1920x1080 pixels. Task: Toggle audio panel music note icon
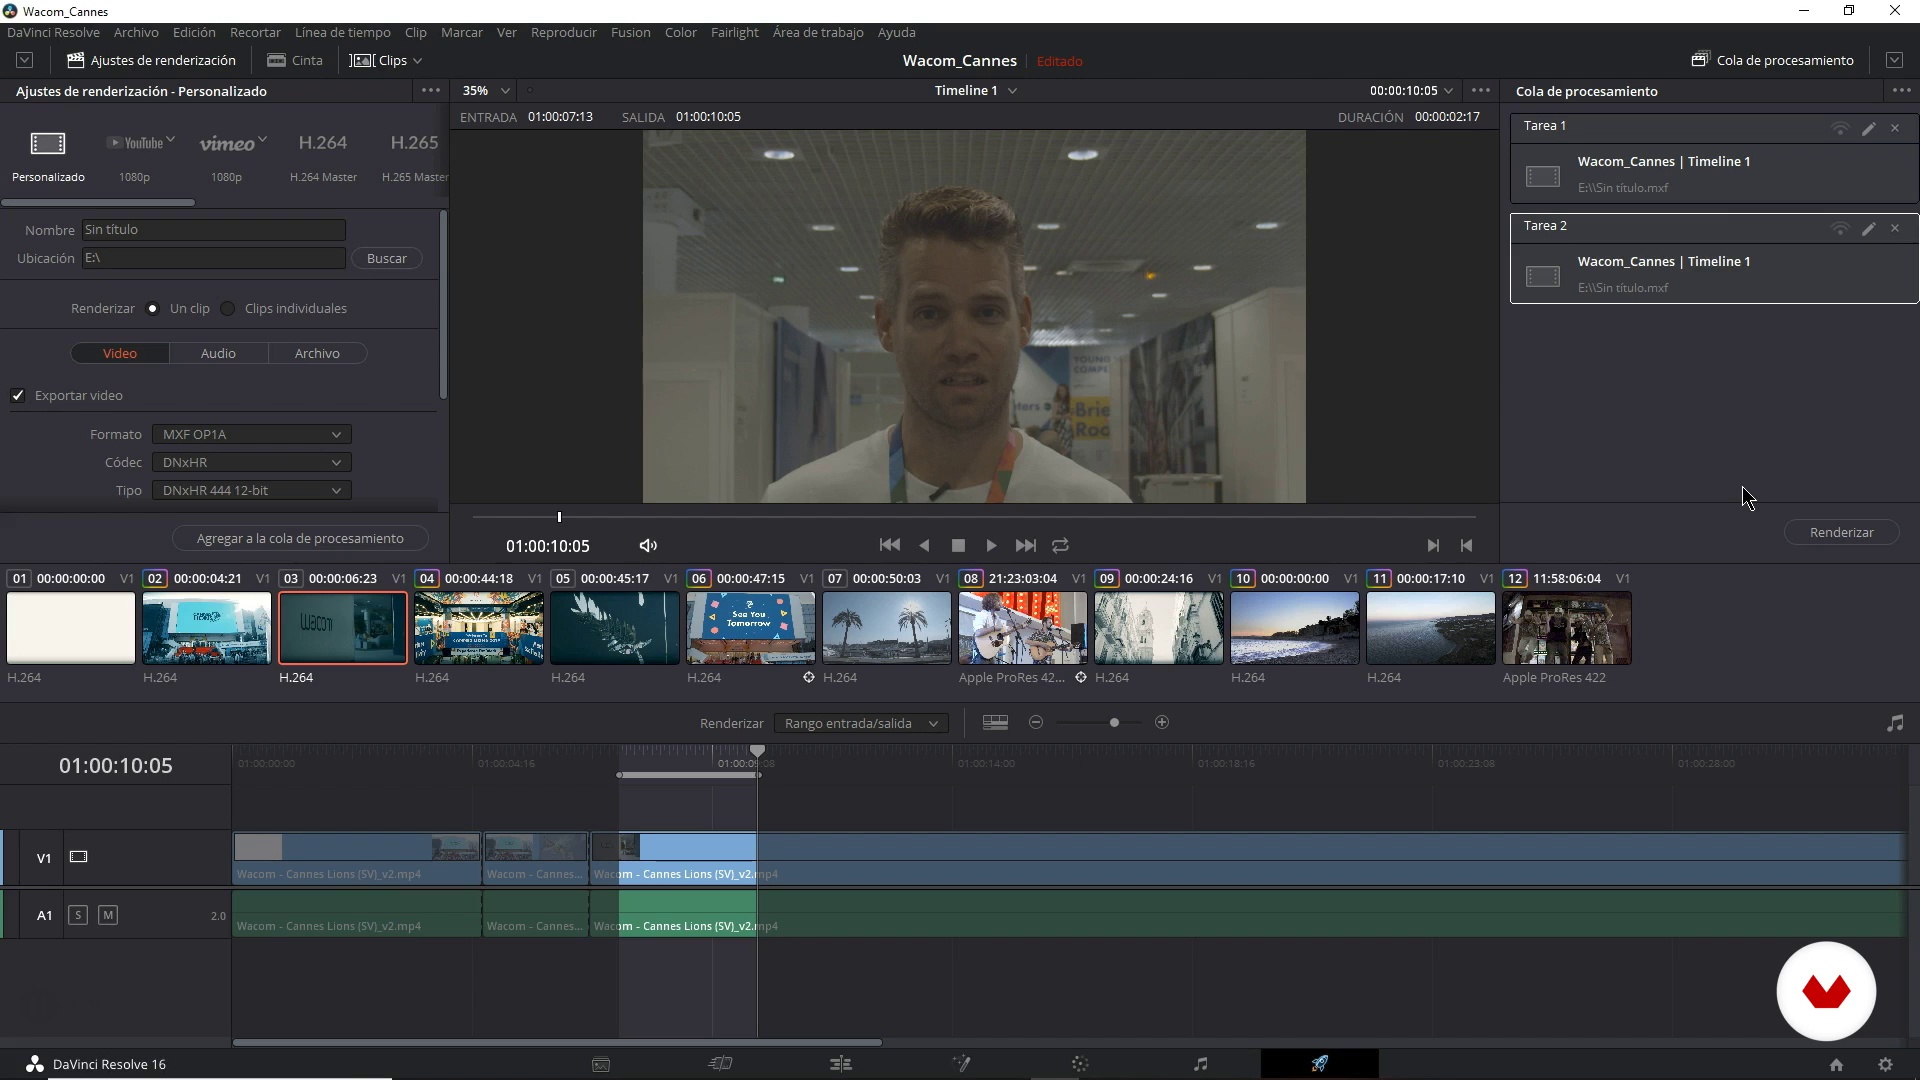[1895, 723]
